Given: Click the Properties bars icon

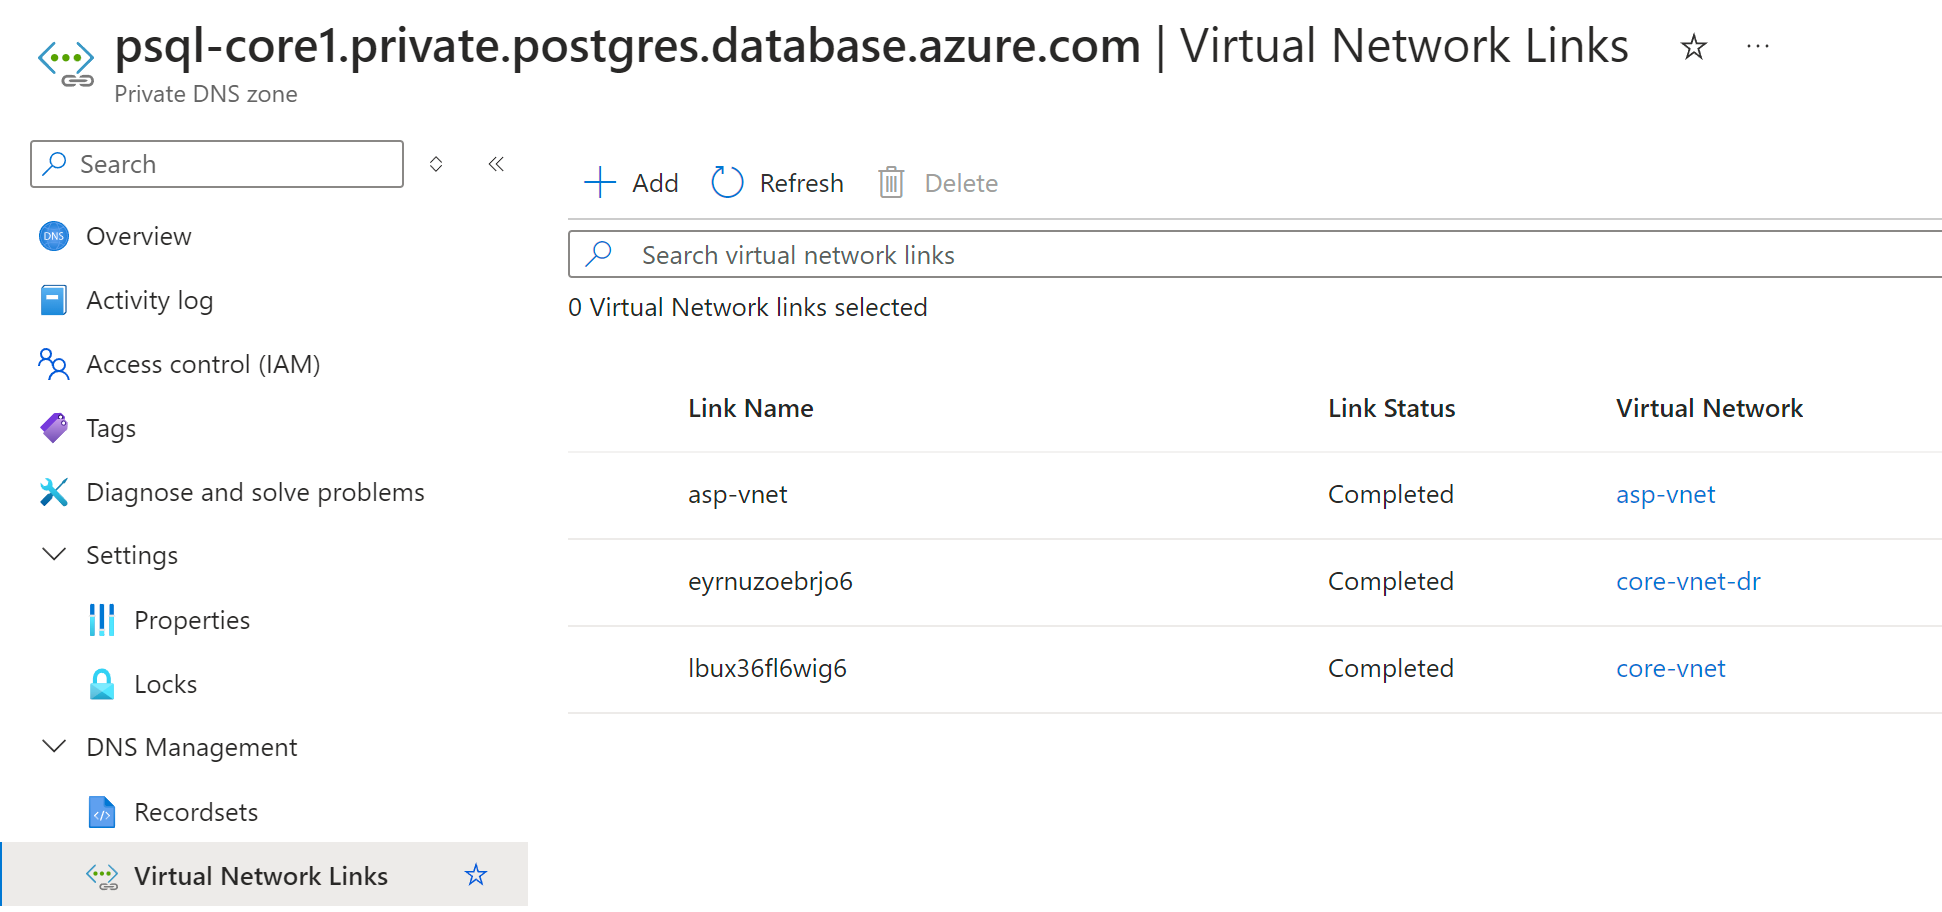Looking at the screenshot, I should pos(102,620).
